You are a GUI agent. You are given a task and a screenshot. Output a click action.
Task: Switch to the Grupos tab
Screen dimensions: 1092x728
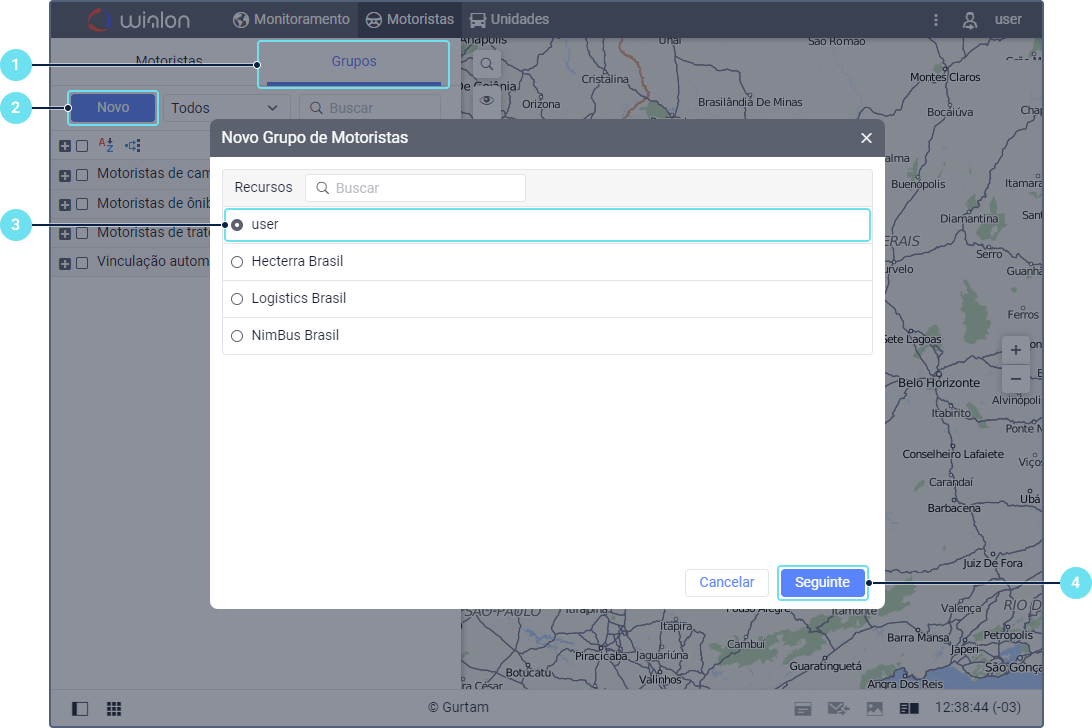pyautogui.click(x=354, y=62)
